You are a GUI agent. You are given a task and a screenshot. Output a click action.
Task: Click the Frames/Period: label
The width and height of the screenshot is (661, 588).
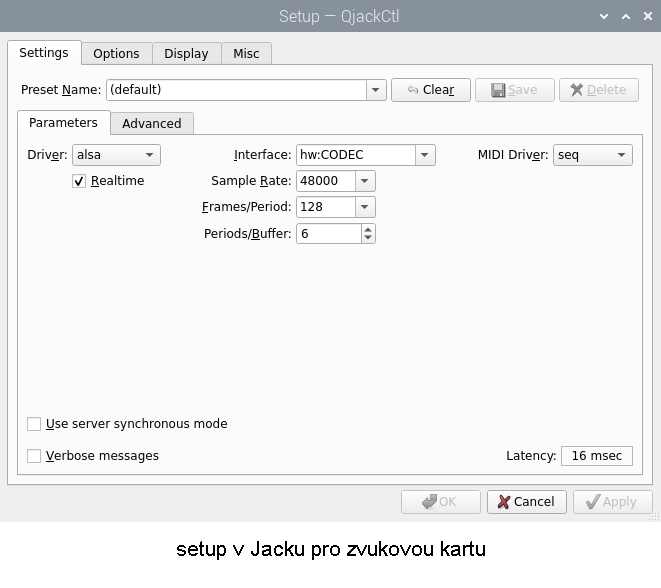(x=247, y=207)
